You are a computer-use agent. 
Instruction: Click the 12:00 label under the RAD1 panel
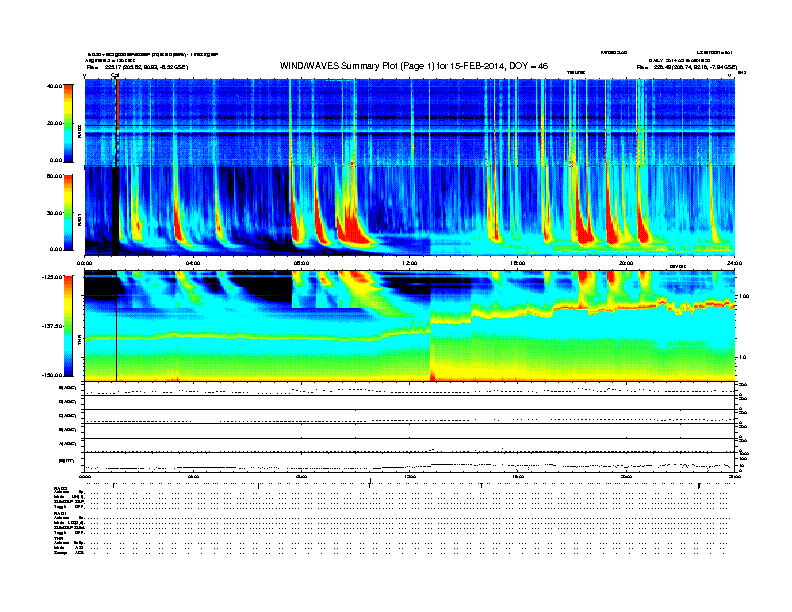click(x=410, y=263)
